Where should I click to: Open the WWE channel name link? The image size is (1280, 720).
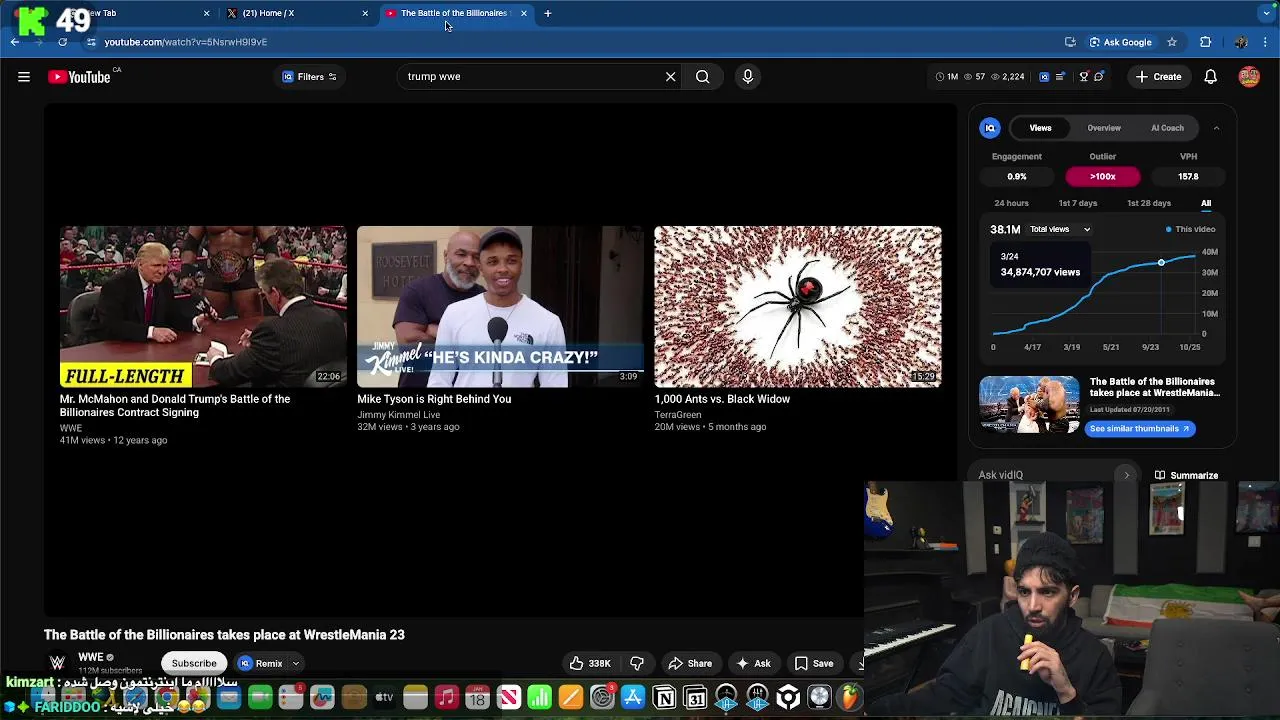click(90, 657)
